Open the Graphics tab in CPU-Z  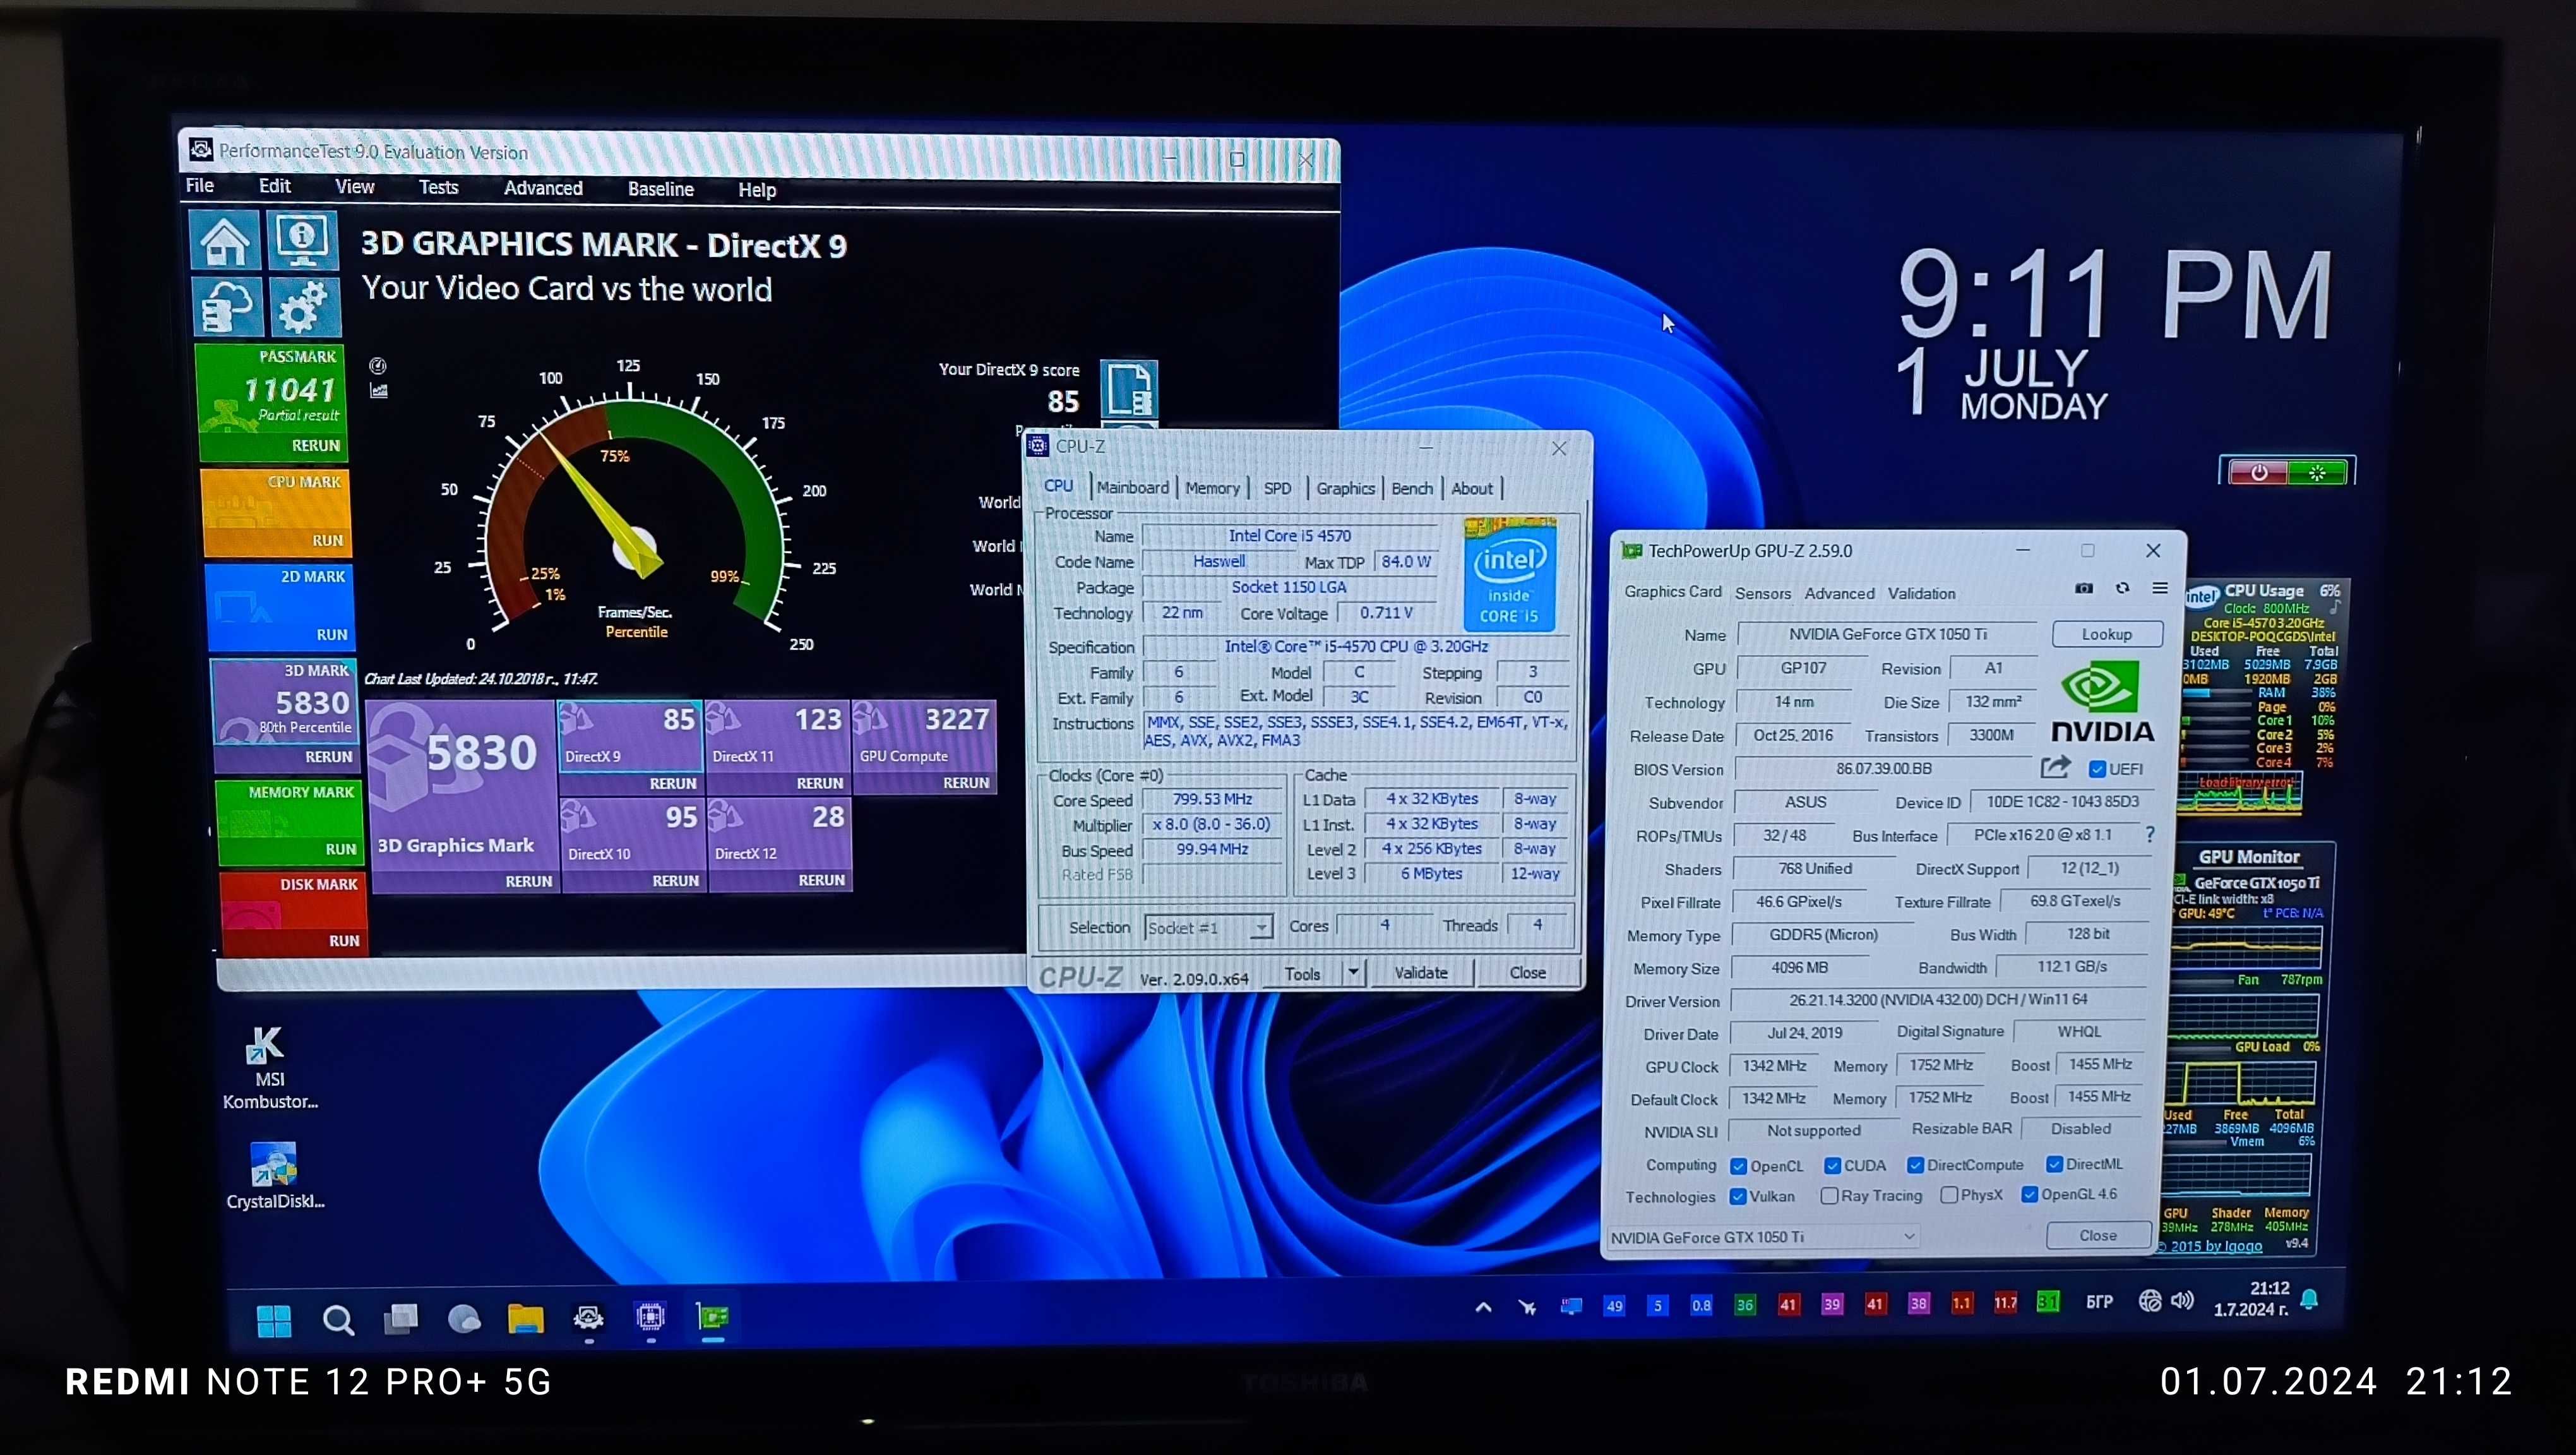click(x=1345, y=488)
